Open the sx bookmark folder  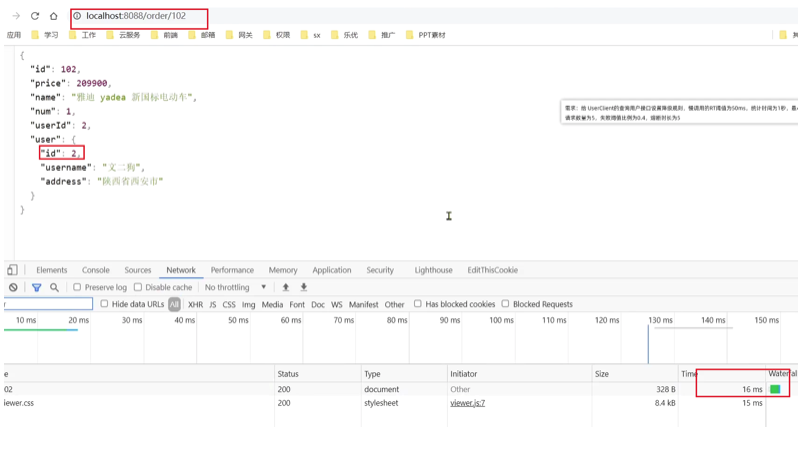click(x=311, y=35)
